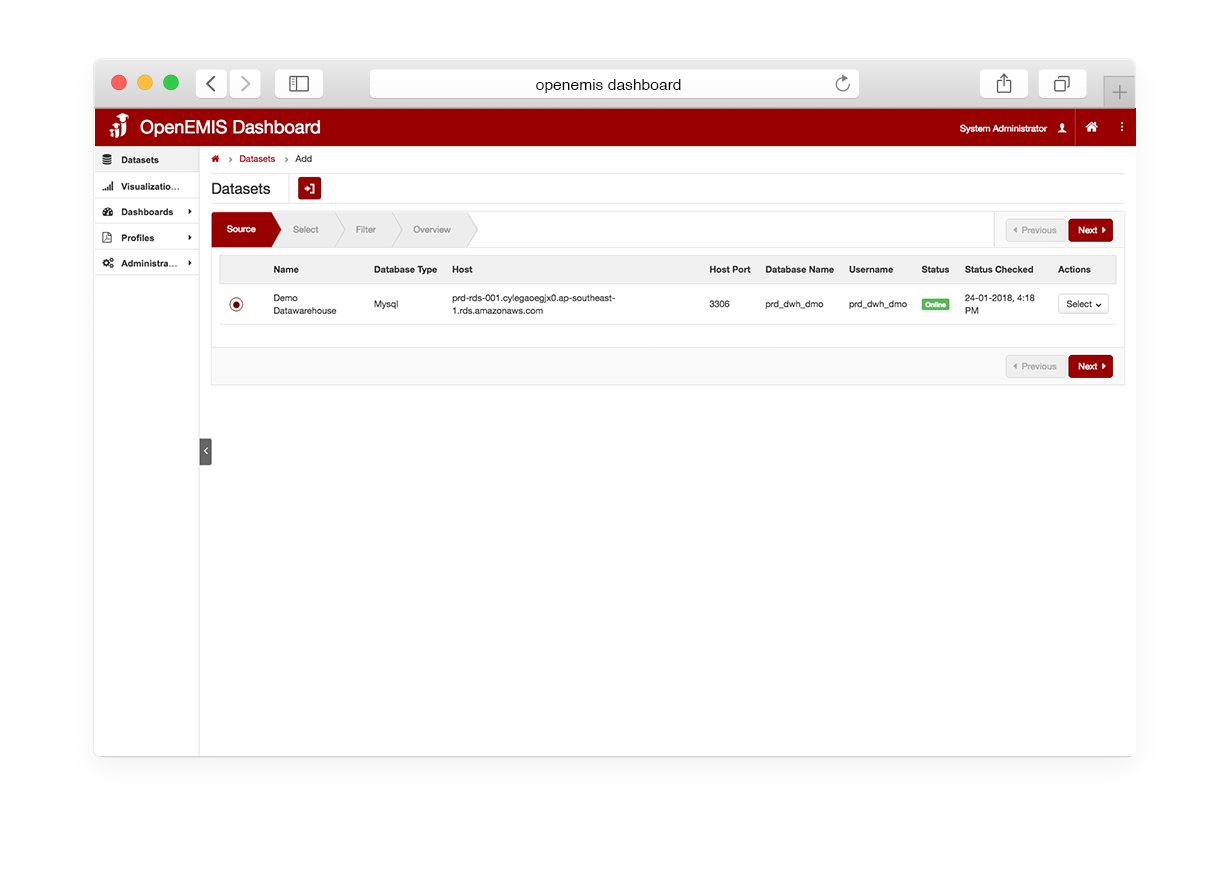Toggle the browser sidebar button

click(299, 84)
